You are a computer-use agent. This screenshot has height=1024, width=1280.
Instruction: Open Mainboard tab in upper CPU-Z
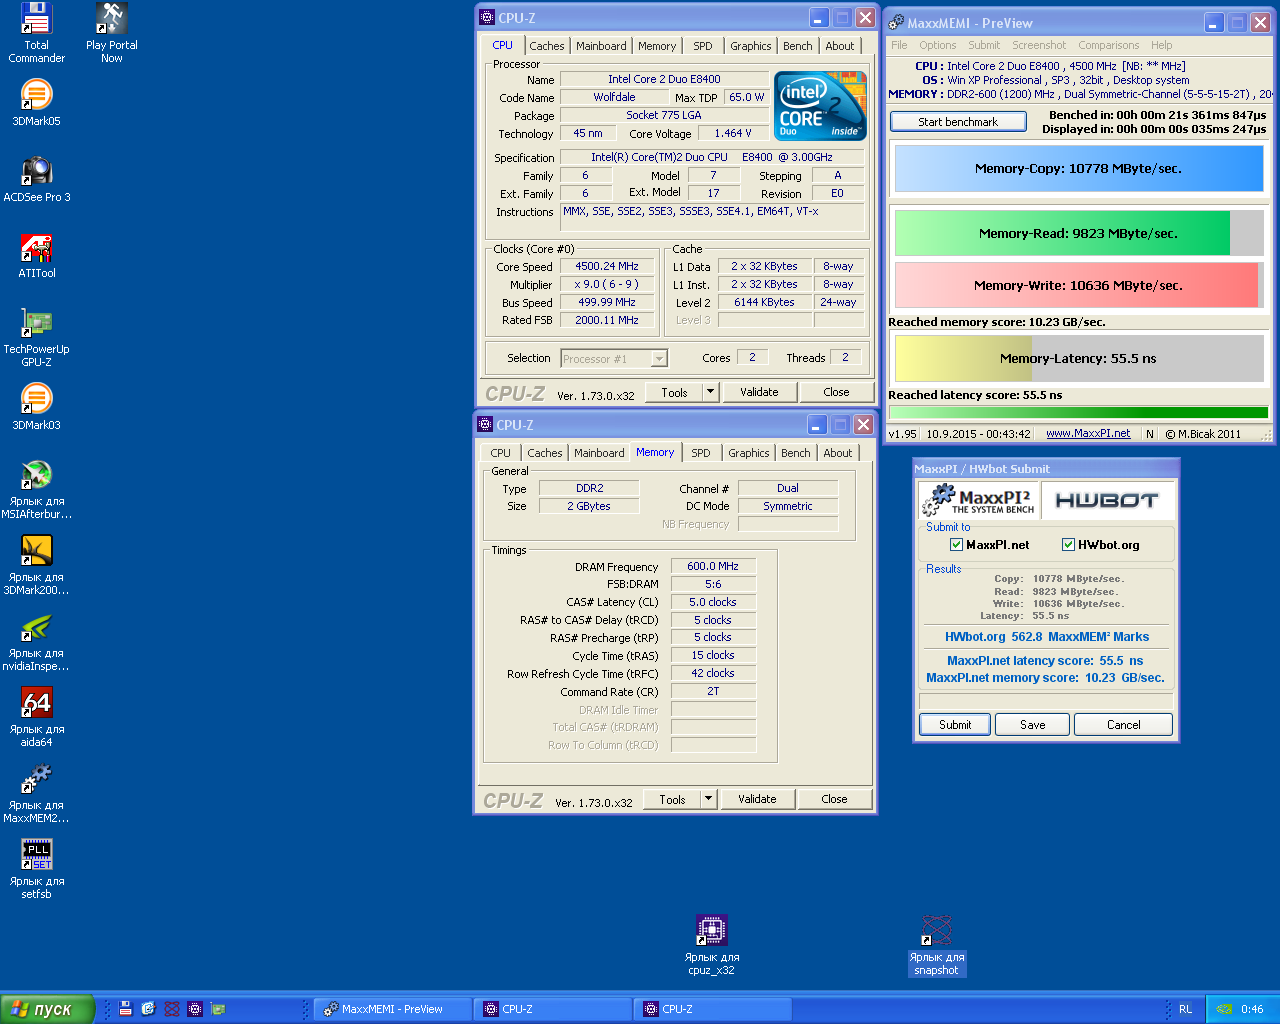pos(601,46)
